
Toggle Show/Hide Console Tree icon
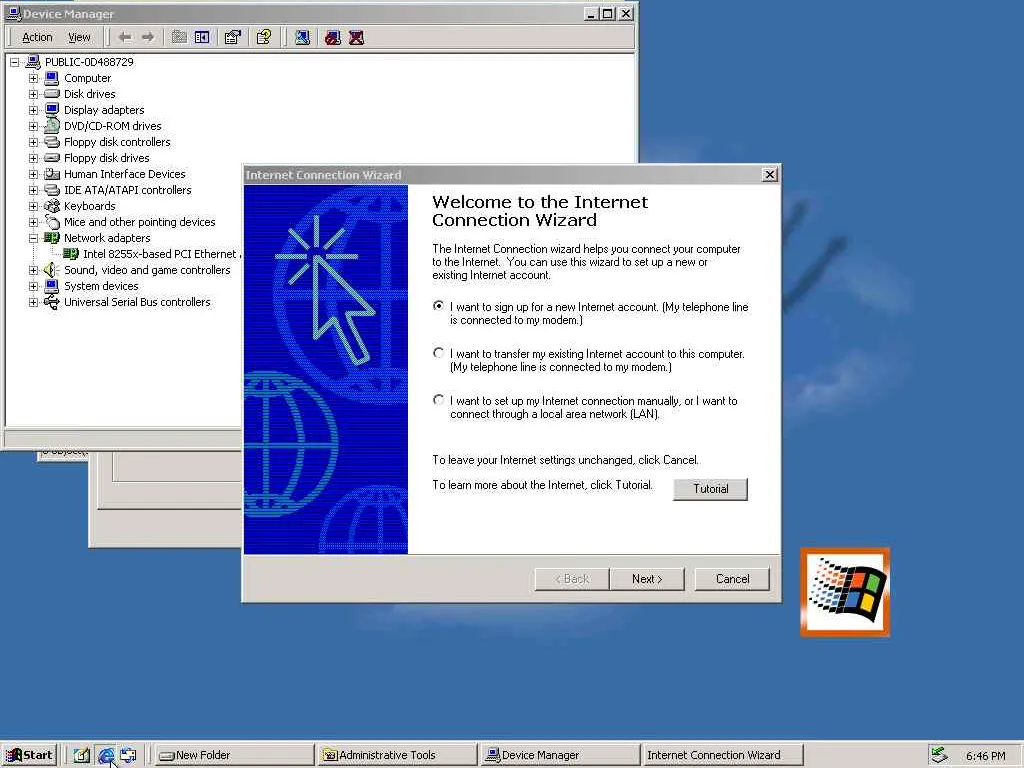202,37
